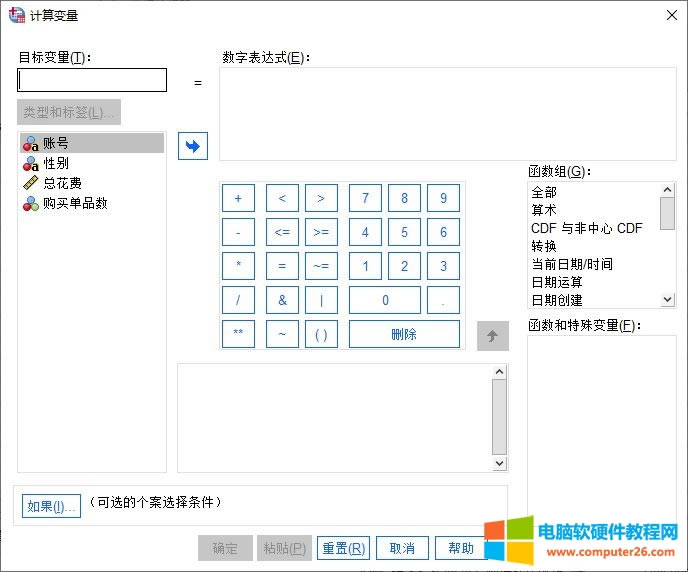Screen dimensions: 688x572
Task: Click keypad number 2
Action: pos(404,266)
